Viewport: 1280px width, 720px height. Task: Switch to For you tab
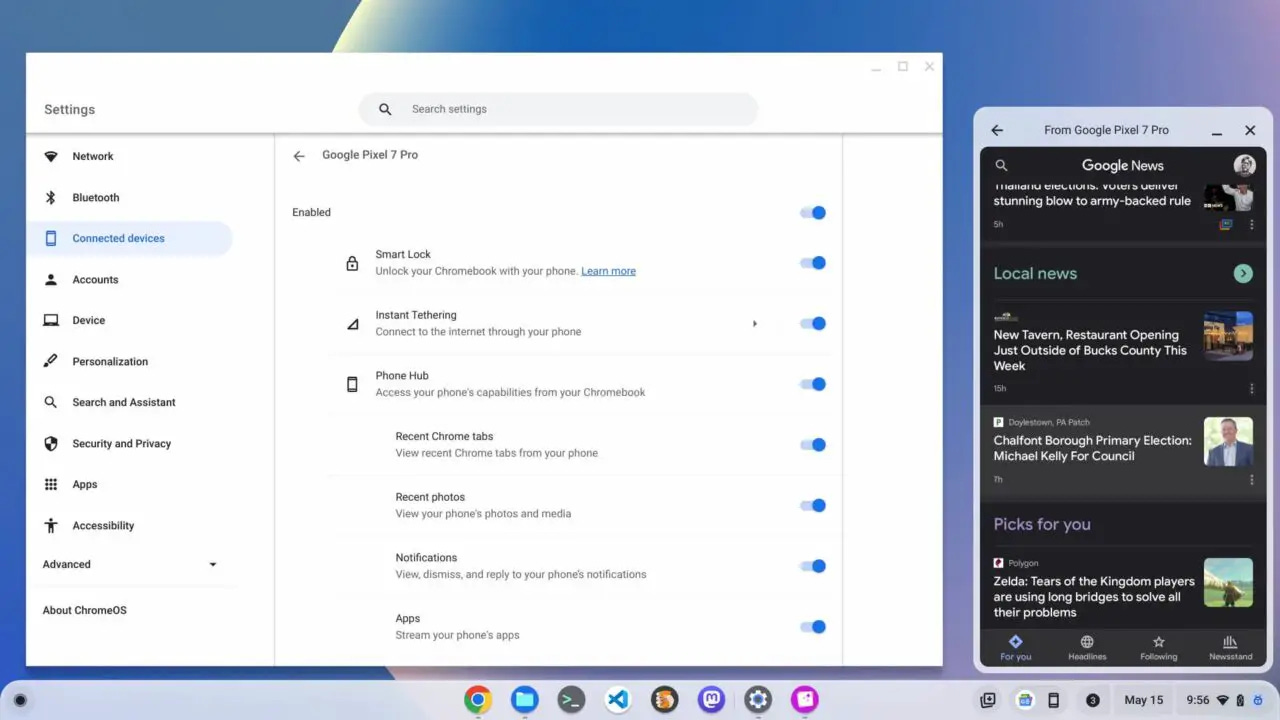pyautogui.click(x=1015, y=648)
